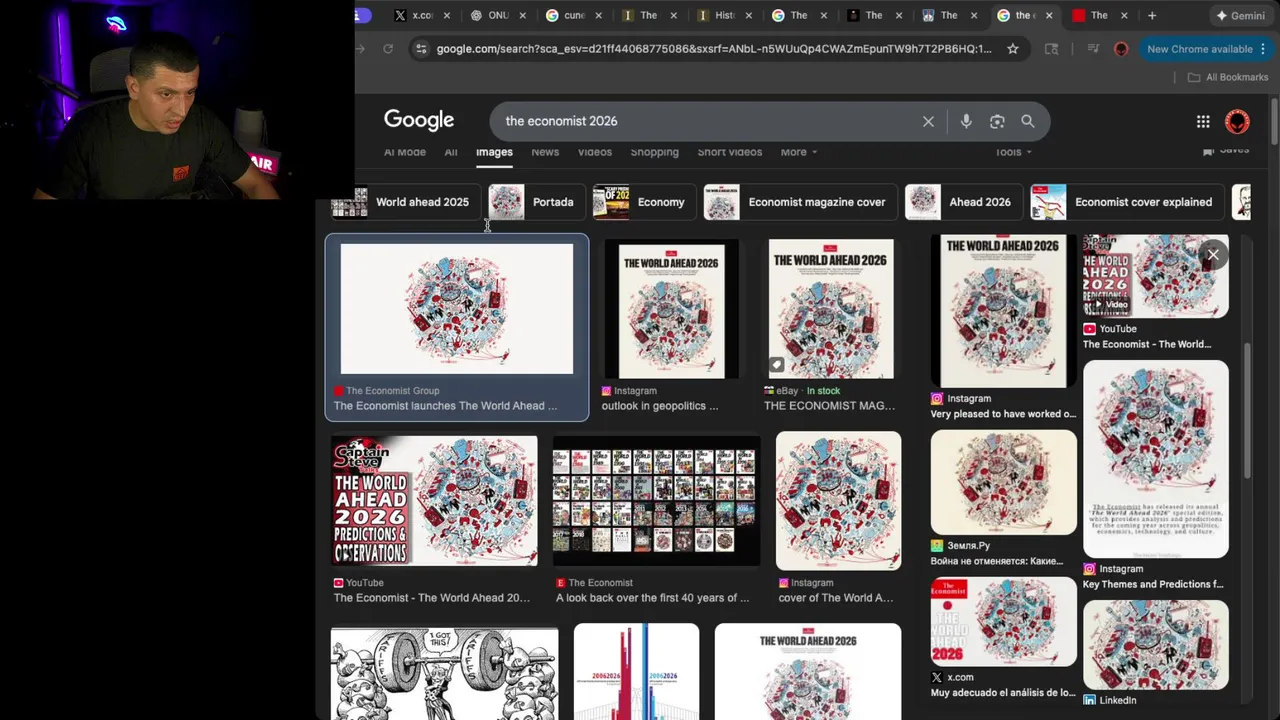Open 'The Economist launches The World Ahead' link
The width and height of the screenshot is (1280, 720).
point(445,406)
